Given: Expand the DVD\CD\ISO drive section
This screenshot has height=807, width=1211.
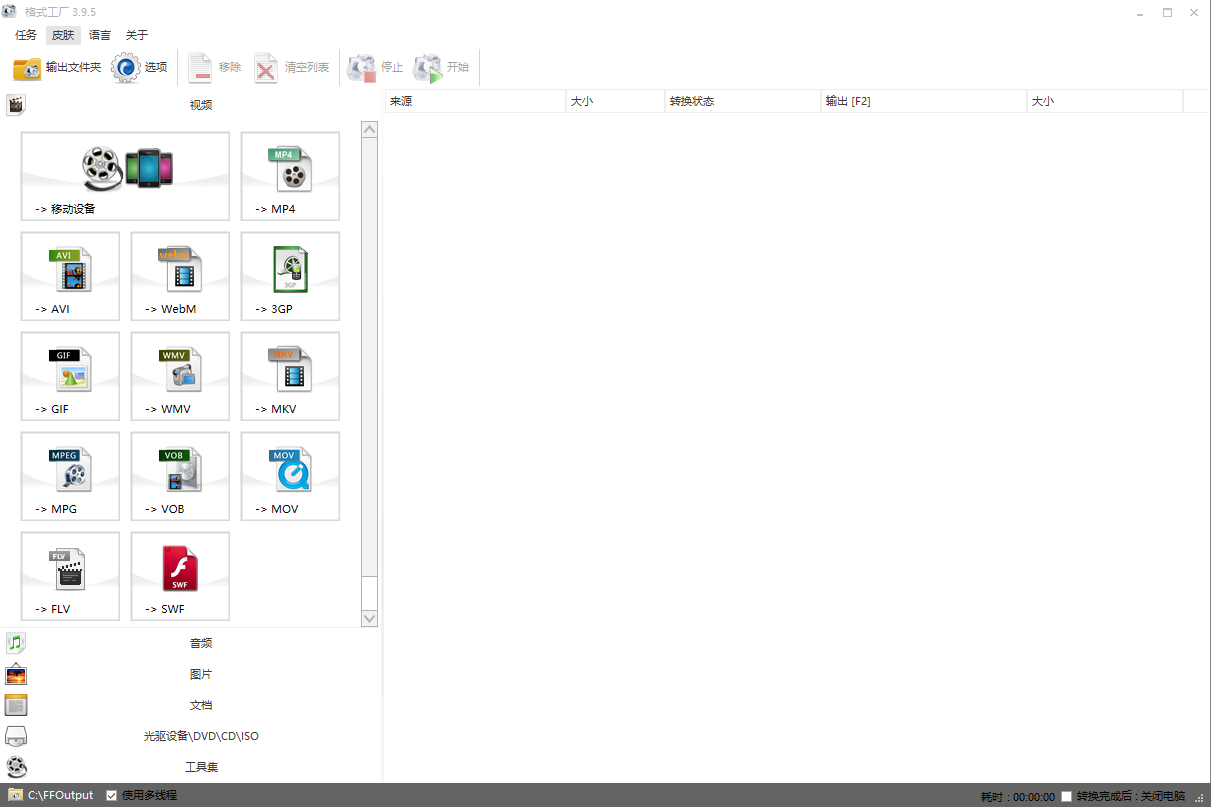Looking at the screenshot, I should coord(201,736).
